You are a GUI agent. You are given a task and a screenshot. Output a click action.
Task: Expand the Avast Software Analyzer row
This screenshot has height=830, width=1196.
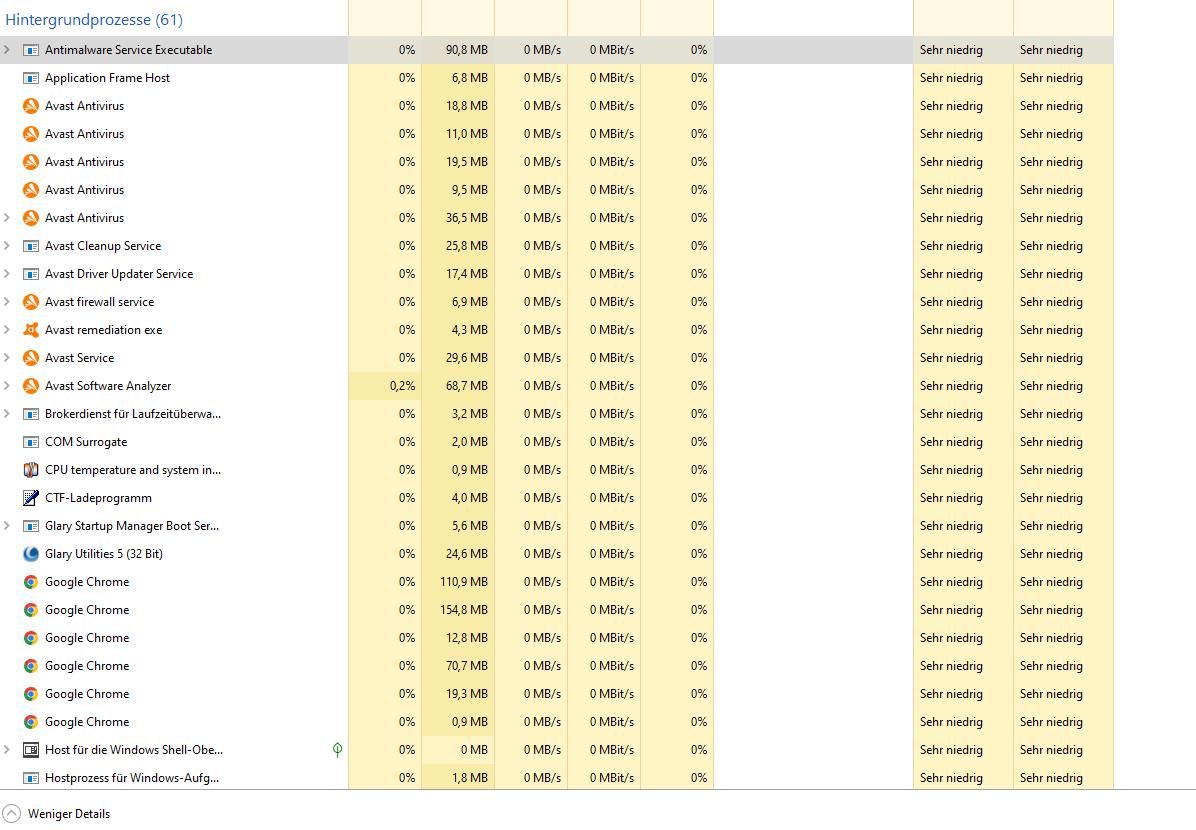7,385
